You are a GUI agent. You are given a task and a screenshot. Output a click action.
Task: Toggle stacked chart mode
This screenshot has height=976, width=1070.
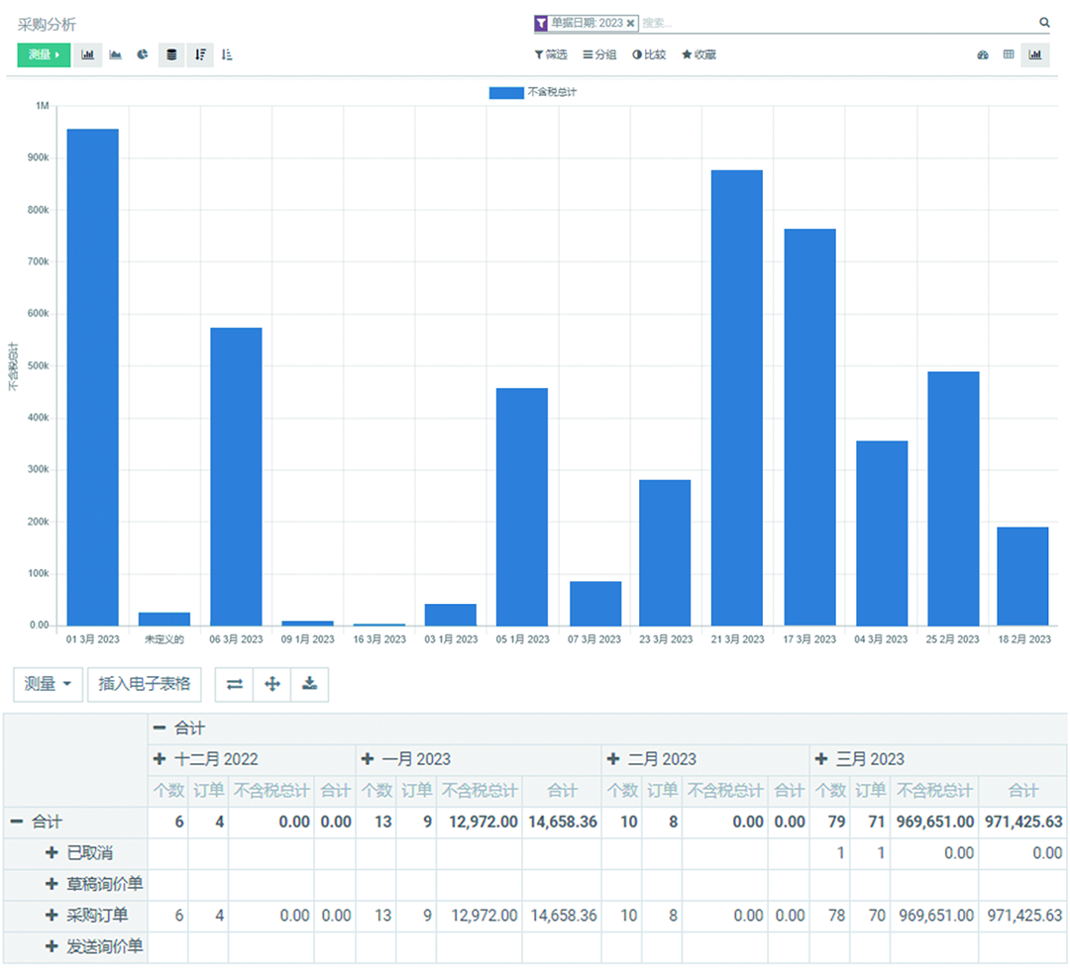(x=172, y=55)
